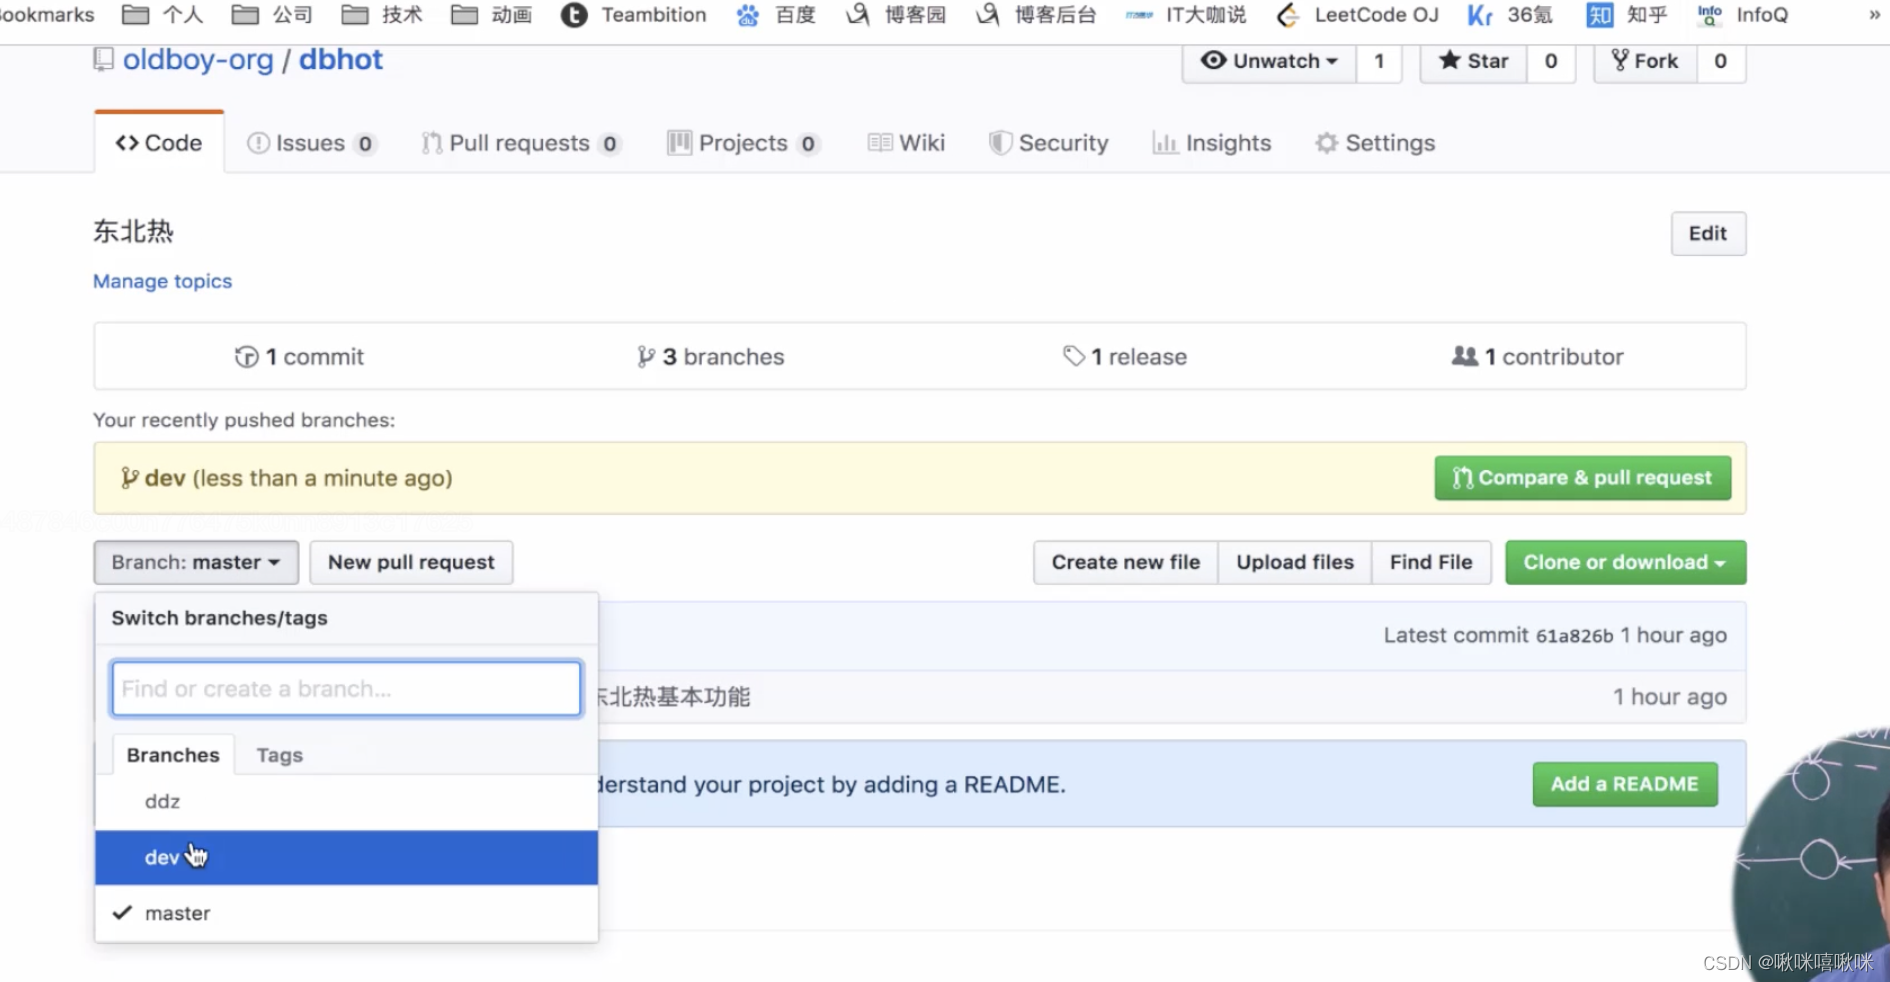Click Create new file button

click(1126, 562)
